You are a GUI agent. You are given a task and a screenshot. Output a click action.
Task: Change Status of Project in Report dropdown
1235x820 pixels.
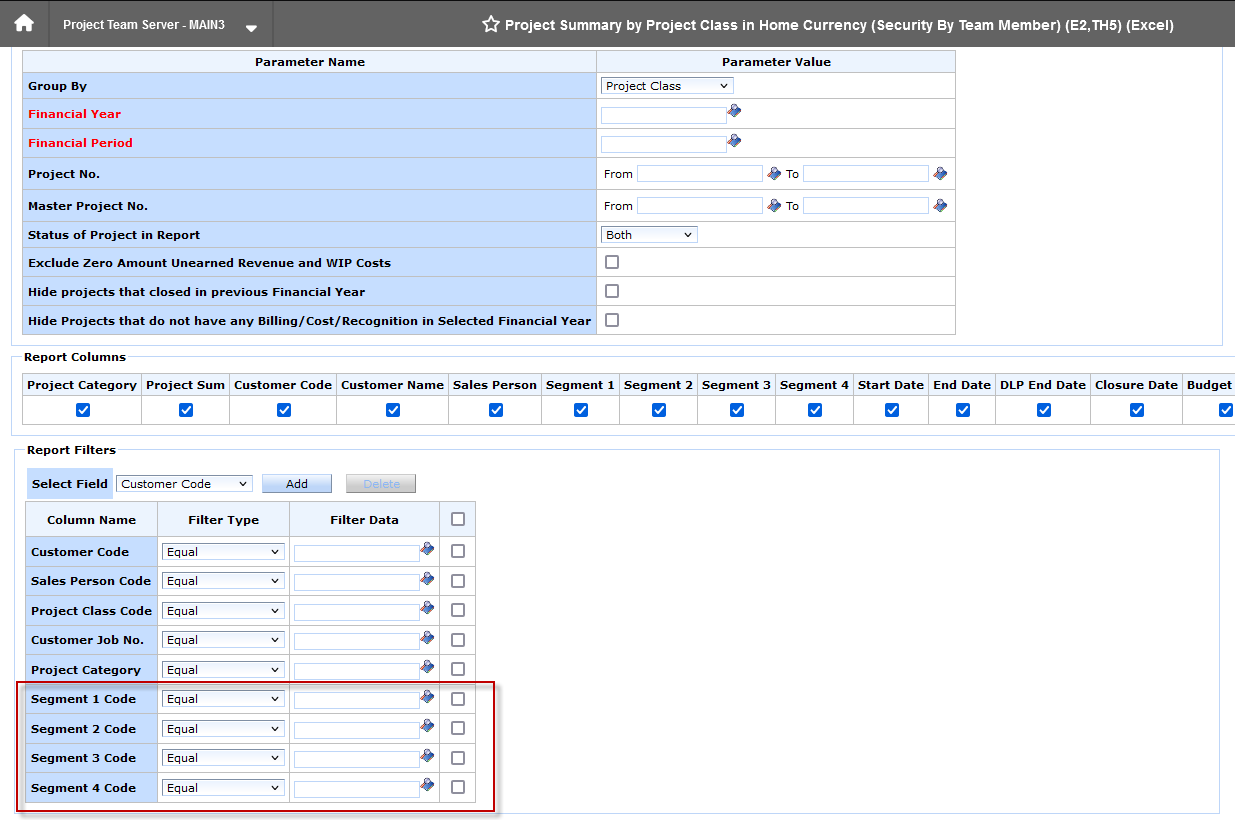click(648, 233)
